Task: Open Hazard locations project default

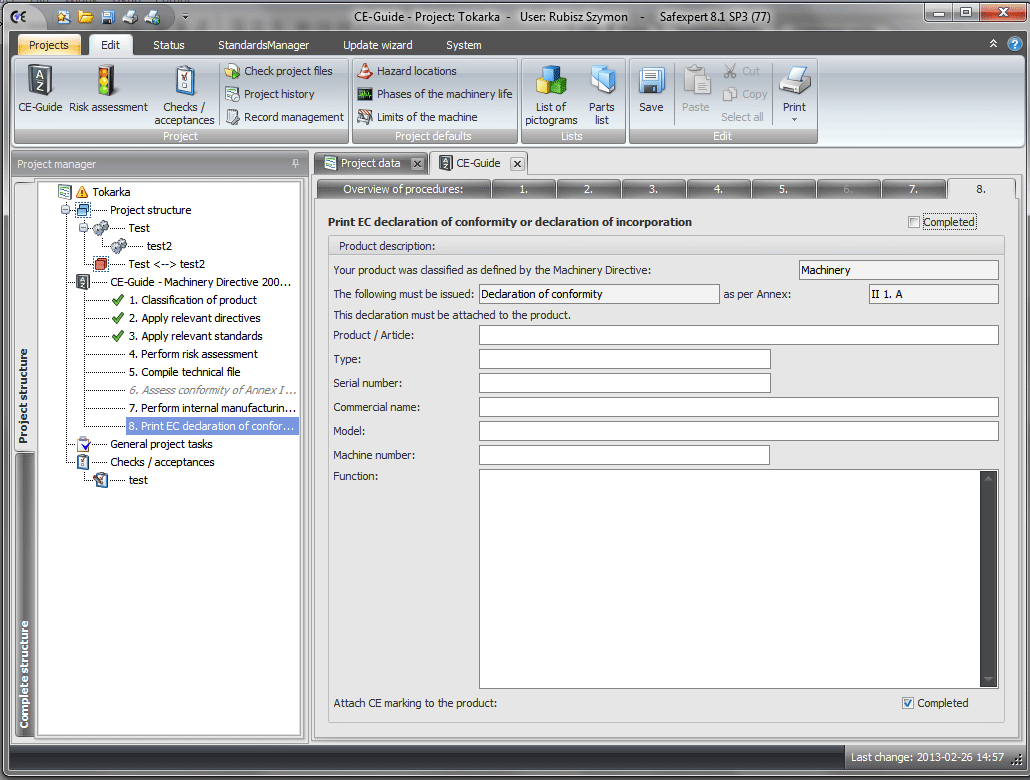Action: coord(415,71)
